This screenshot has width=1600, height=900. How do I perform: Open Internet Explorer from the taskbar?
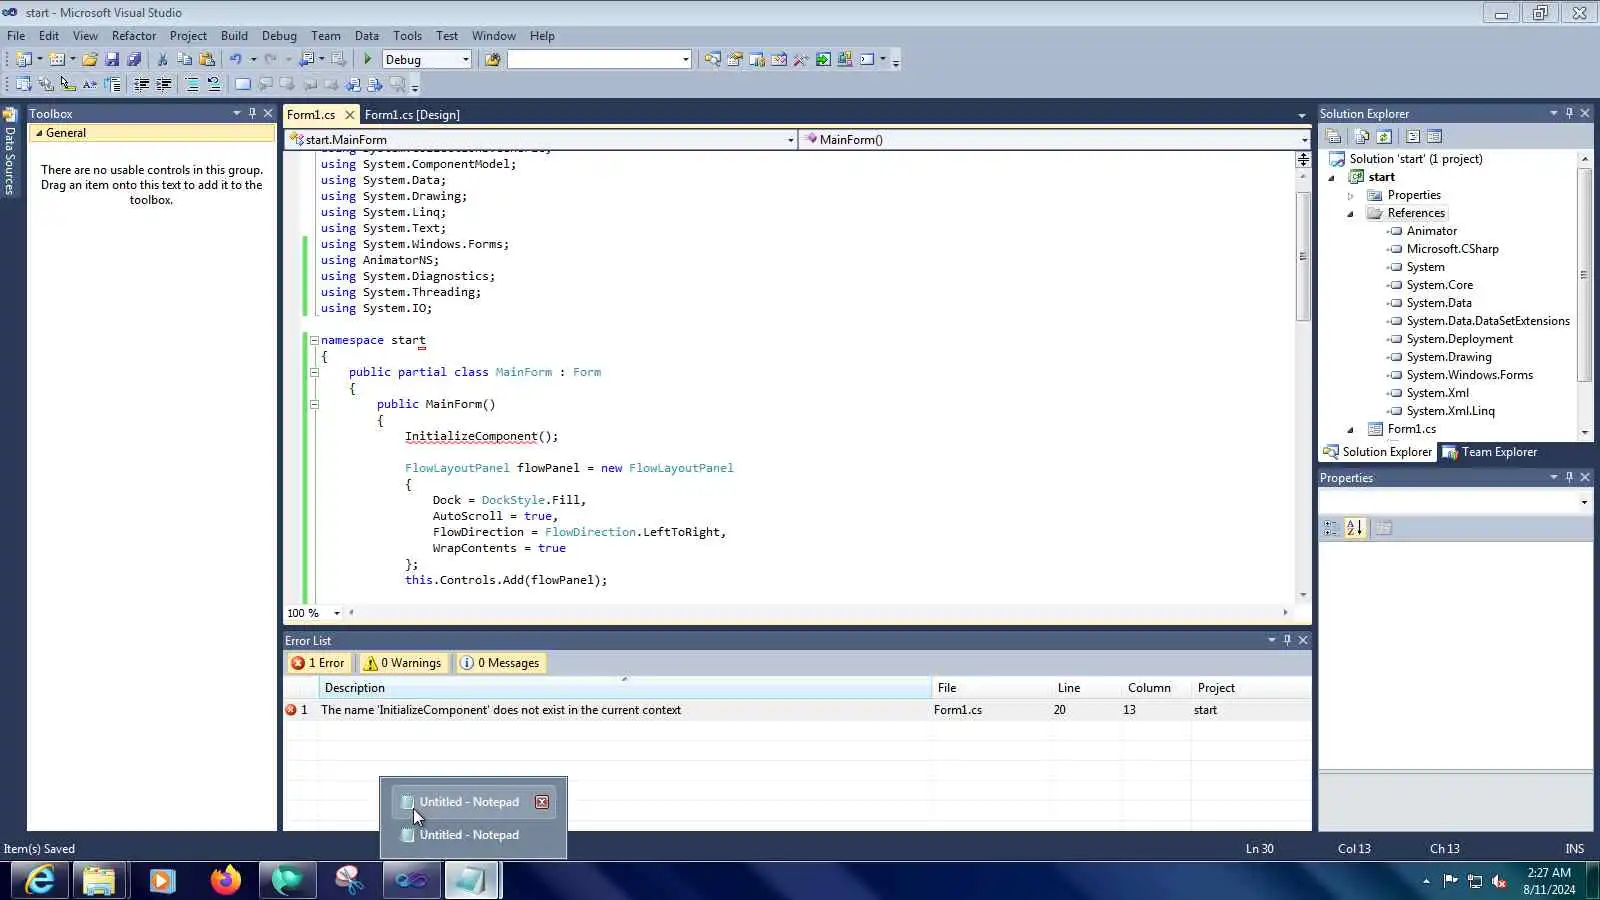41,881
